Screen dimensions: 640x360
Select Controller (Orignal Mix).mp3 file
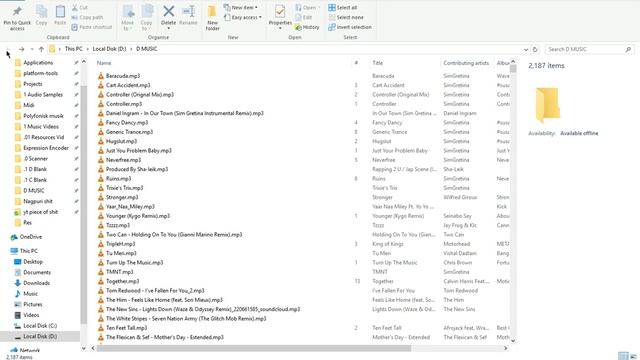point(140,95)
